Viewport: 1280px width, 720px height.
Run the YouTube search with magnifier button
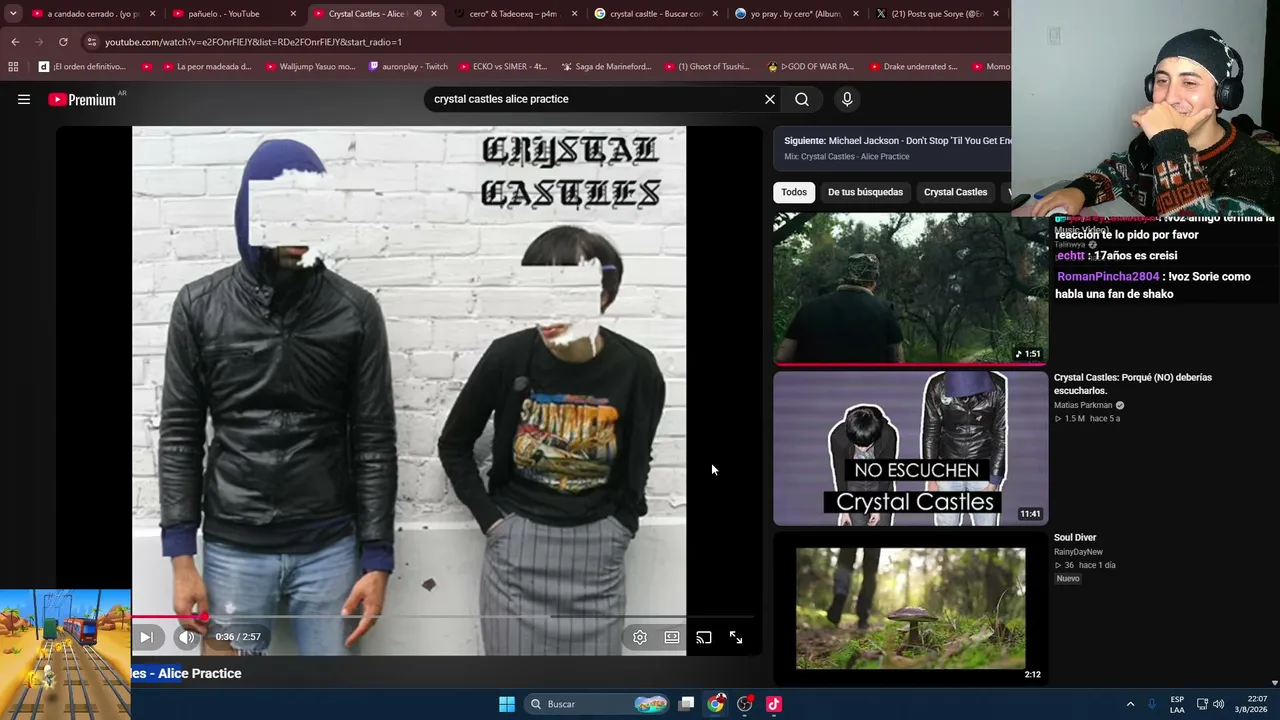(802, 99)
